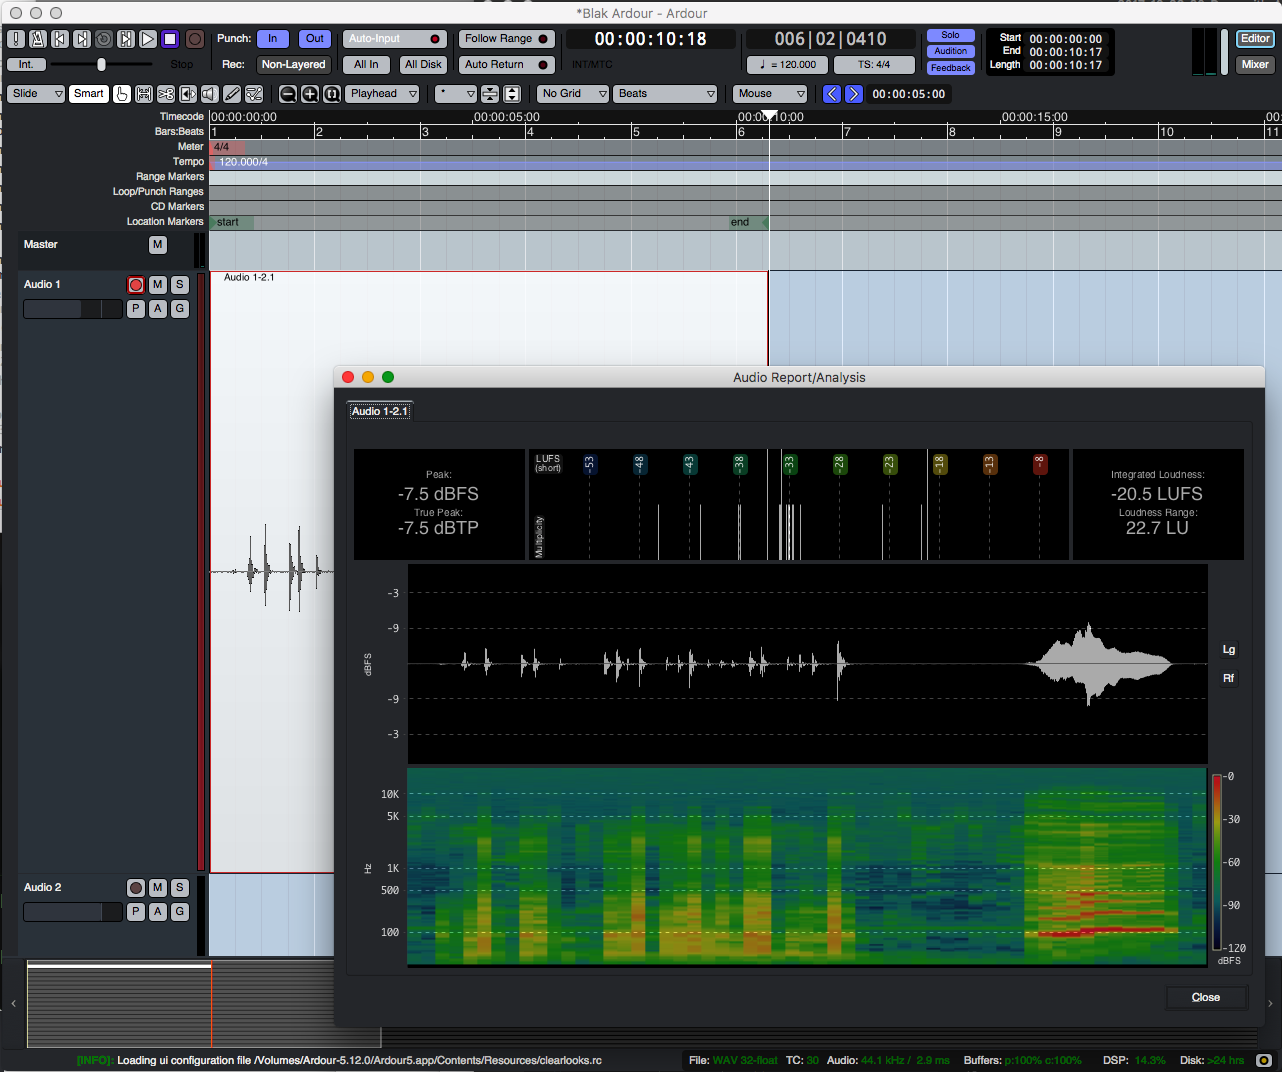Open the Beats grid units dropdown
Viewport: 1282px width, 1072px height.
(664, 93)
